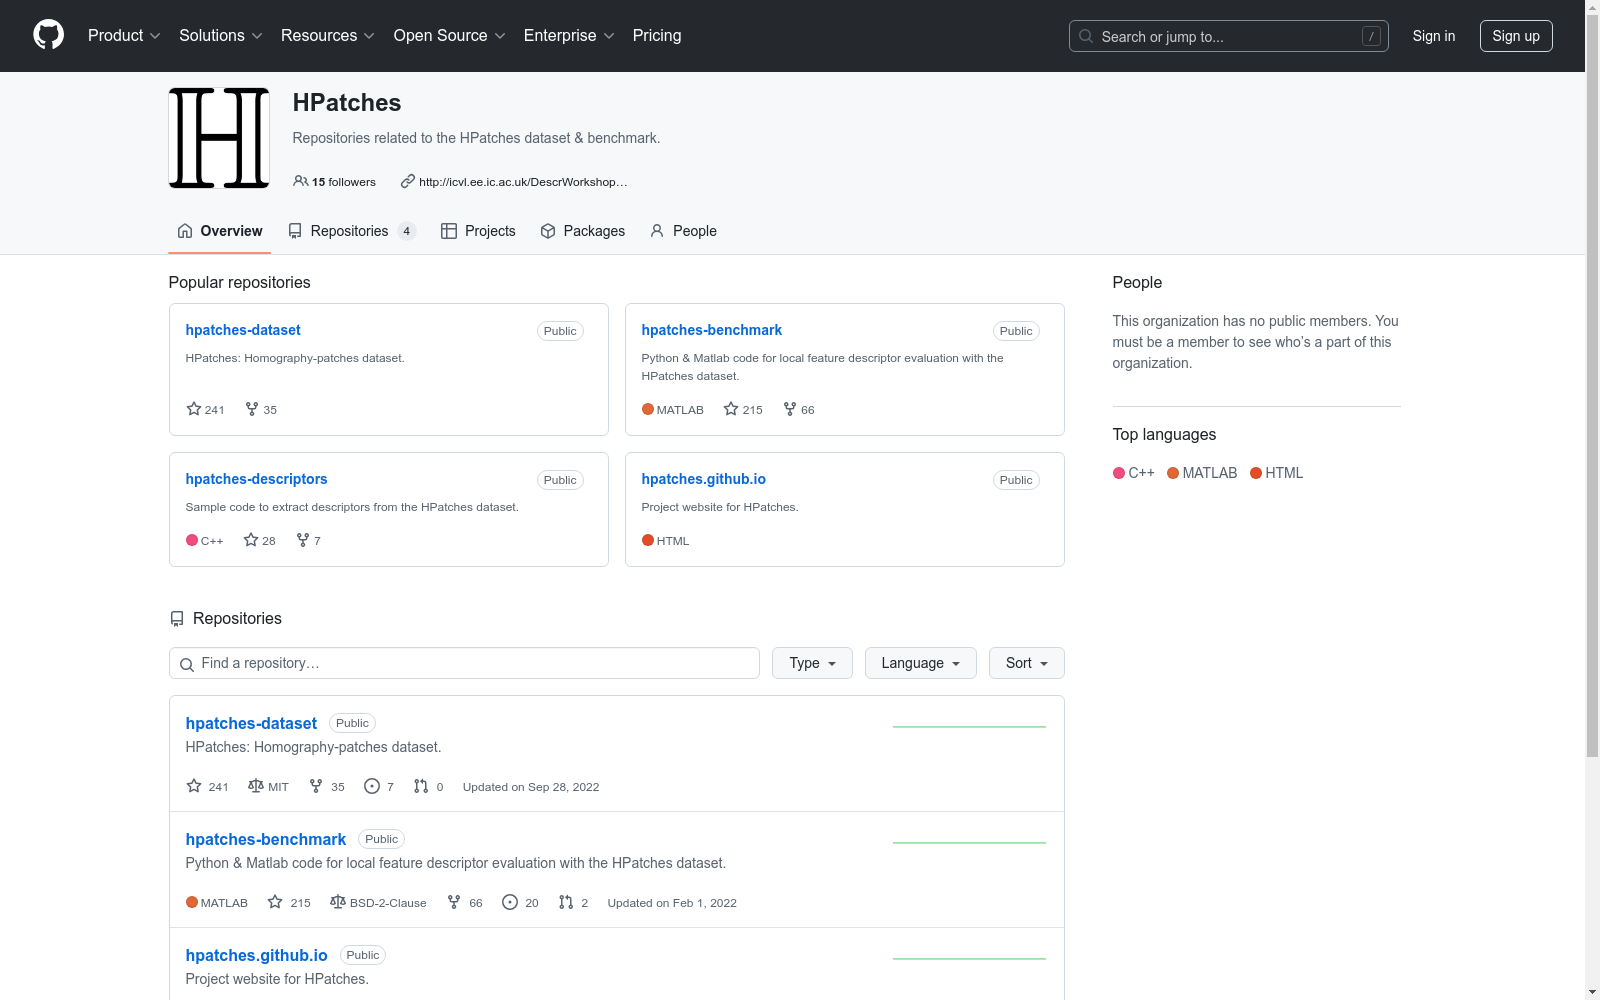Click the HPatches organization avatar
This screenshot has height=1000, width=1600.
219,138
